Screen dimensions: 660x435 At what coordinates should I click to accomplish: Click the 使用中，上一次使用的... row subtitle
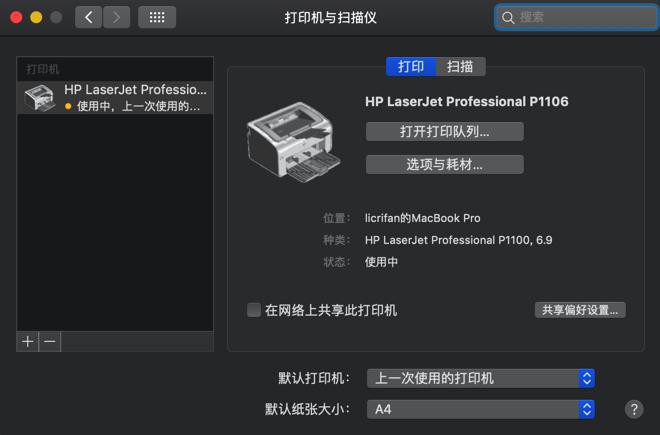138,106
